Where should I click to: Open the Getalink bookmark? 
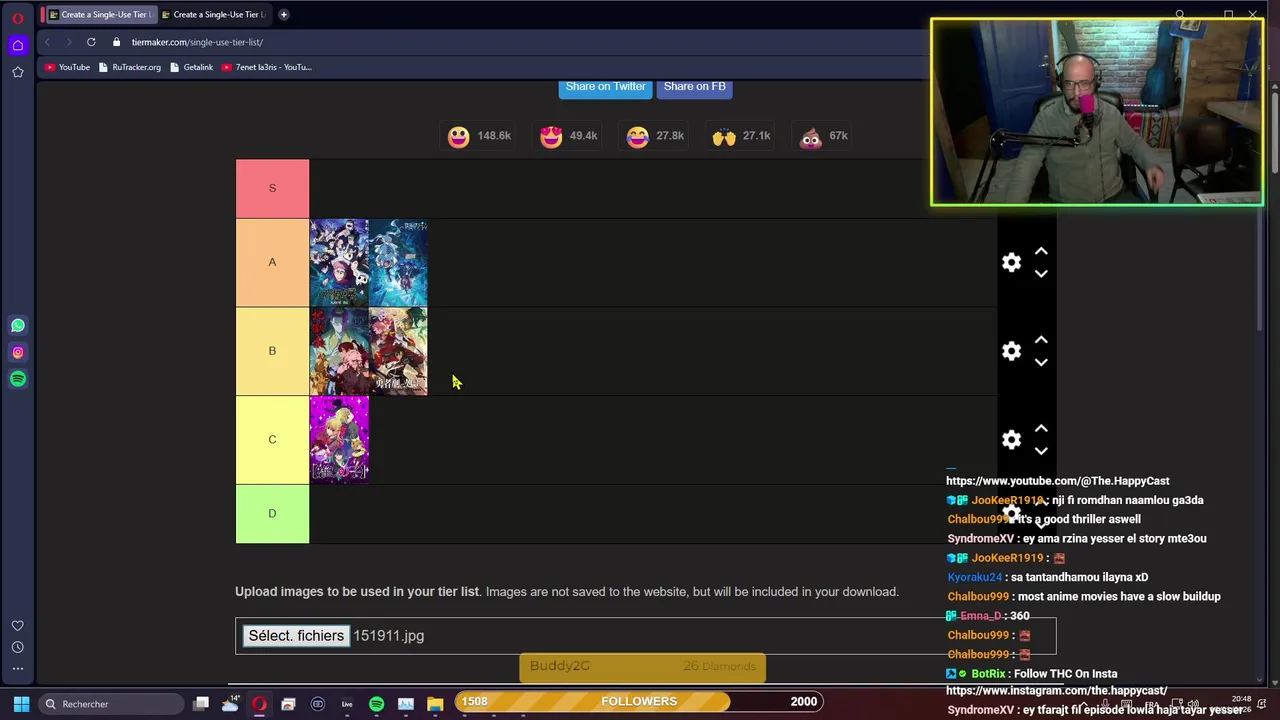pyautogui.click(x=192, y=67)
